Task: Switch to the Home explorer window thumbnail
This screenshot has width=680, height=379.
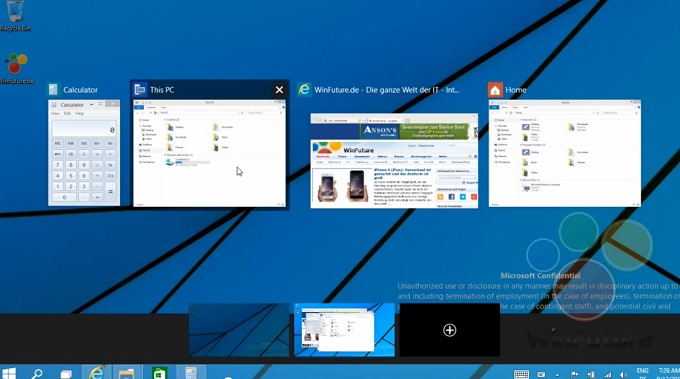Action: click(x=565, y=153)
